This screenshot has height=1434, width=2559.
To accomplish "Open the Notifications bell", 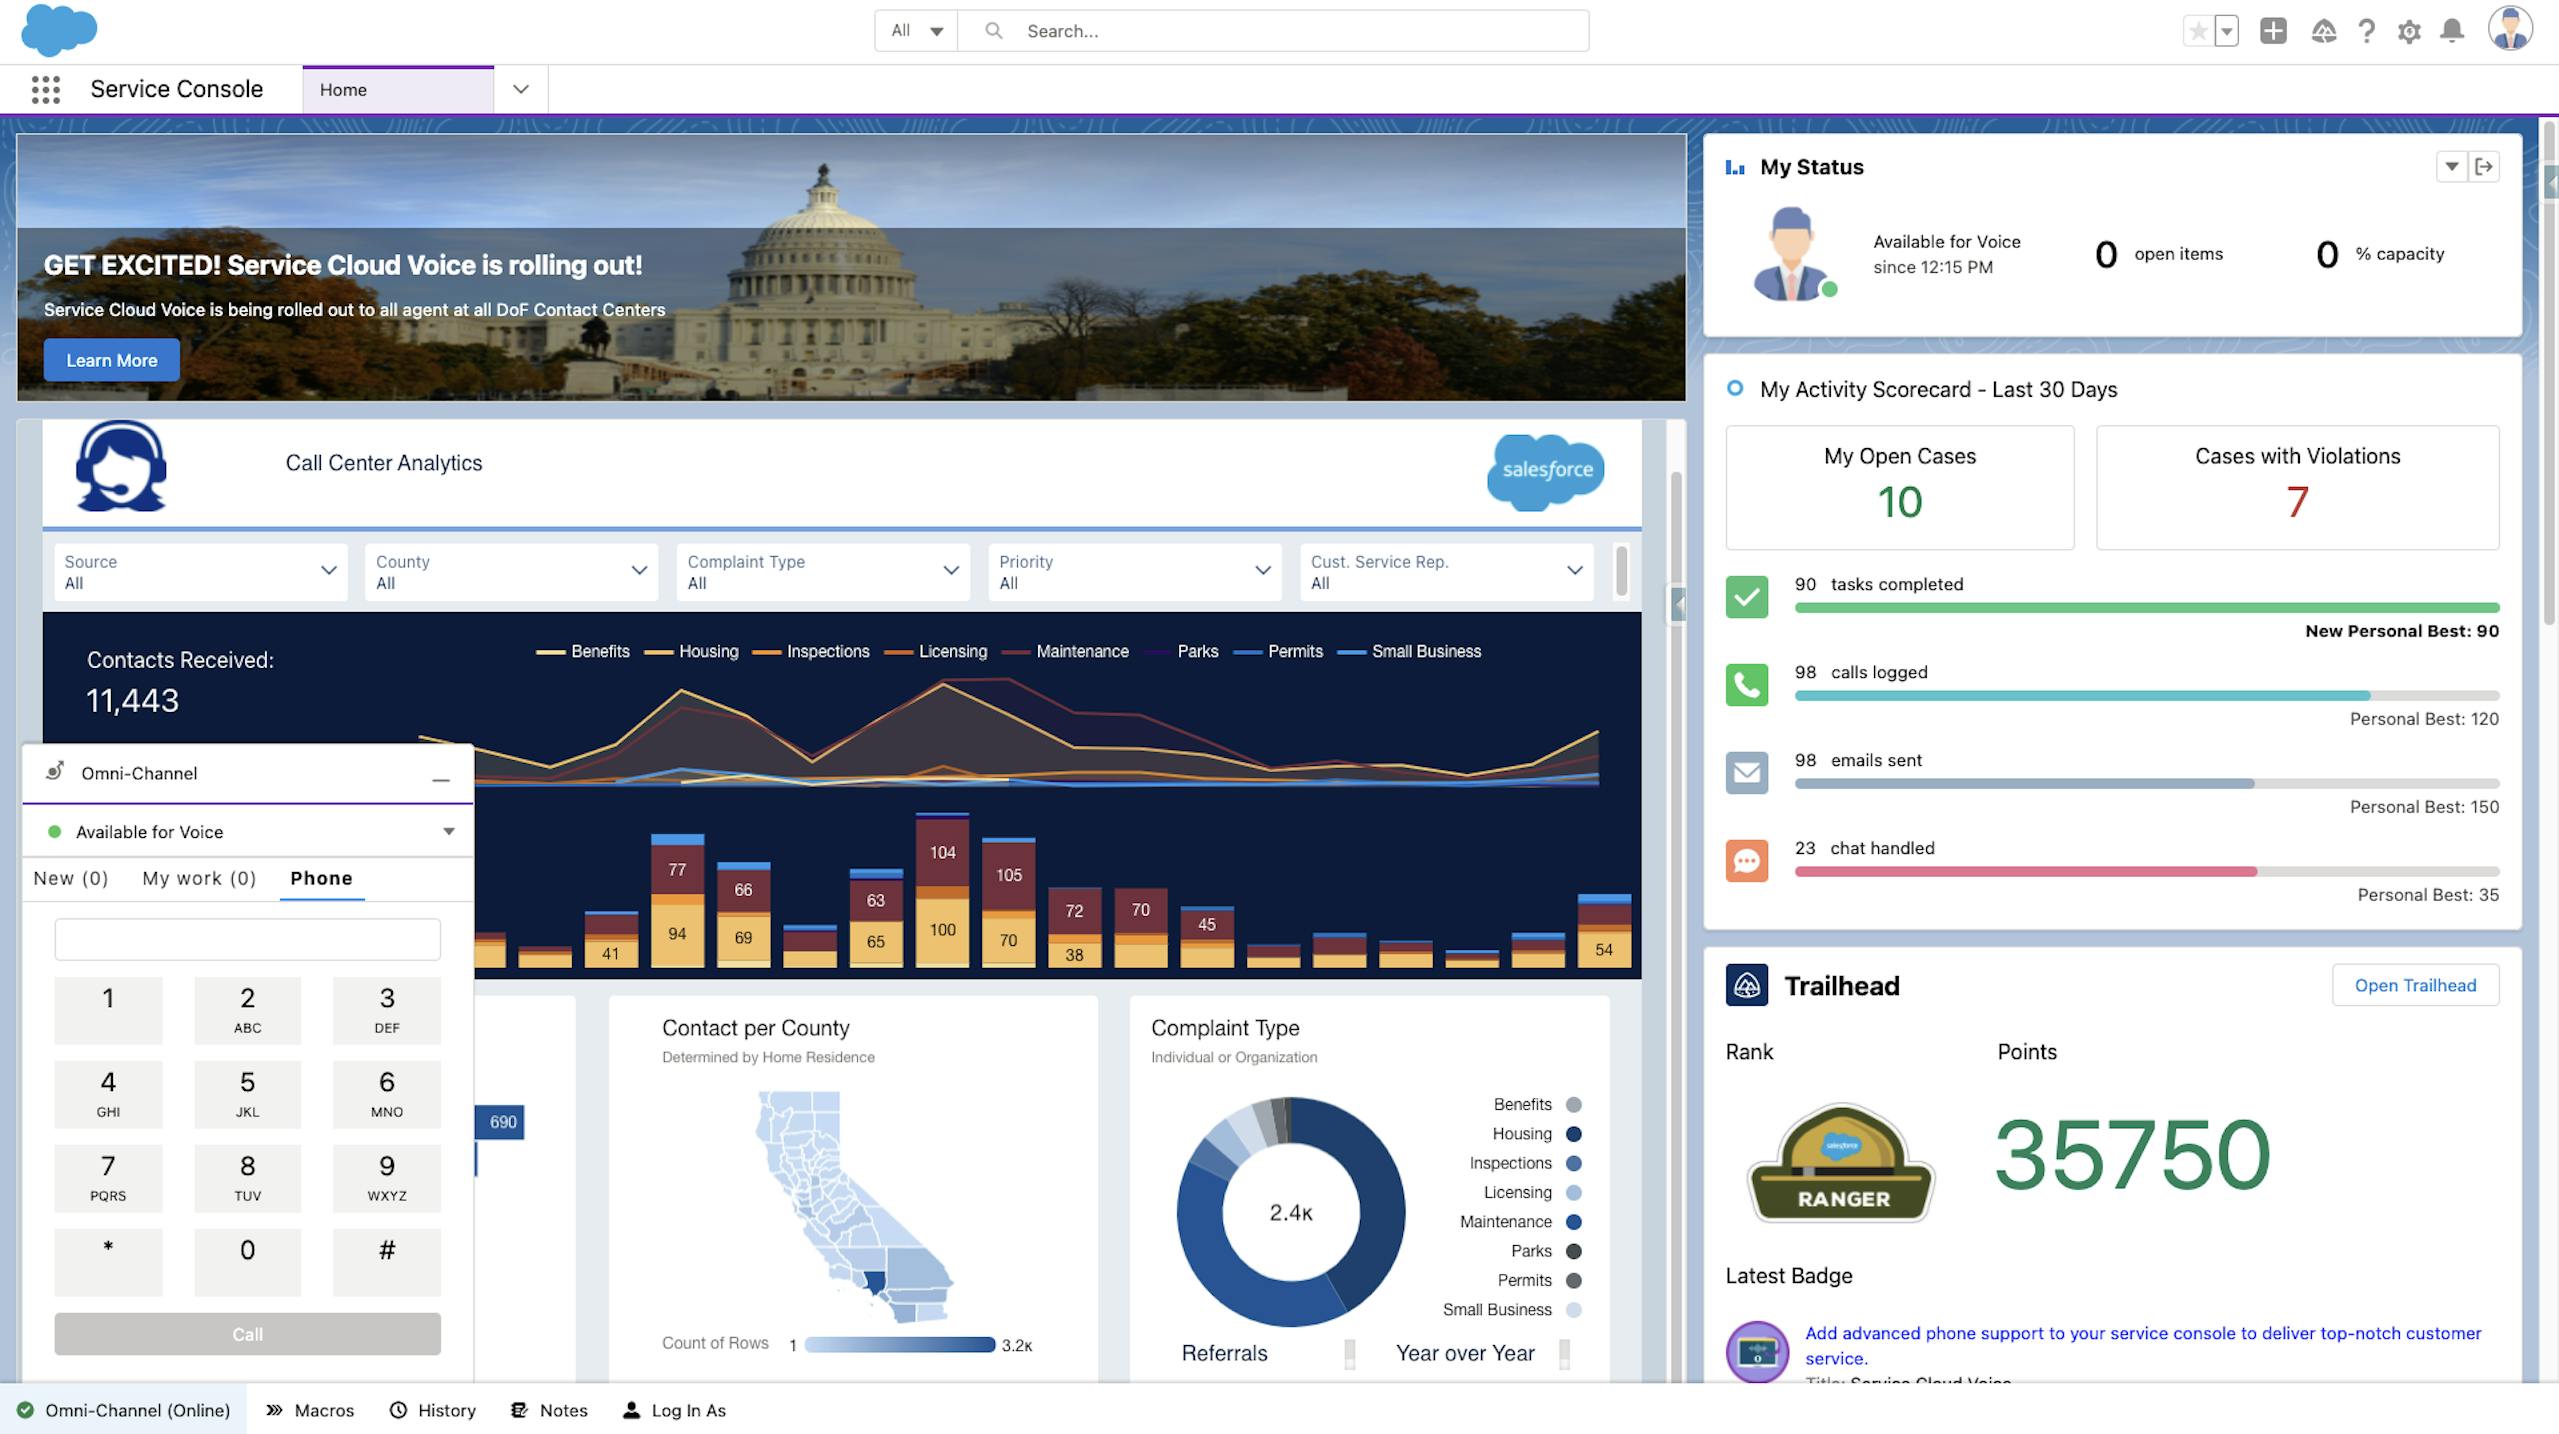I will (x=2452, y=32).
